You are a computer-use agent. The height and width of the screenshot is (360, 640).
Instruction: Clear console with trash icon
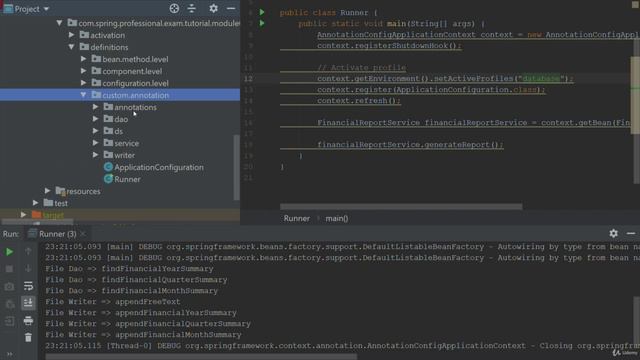pos(28,338)
